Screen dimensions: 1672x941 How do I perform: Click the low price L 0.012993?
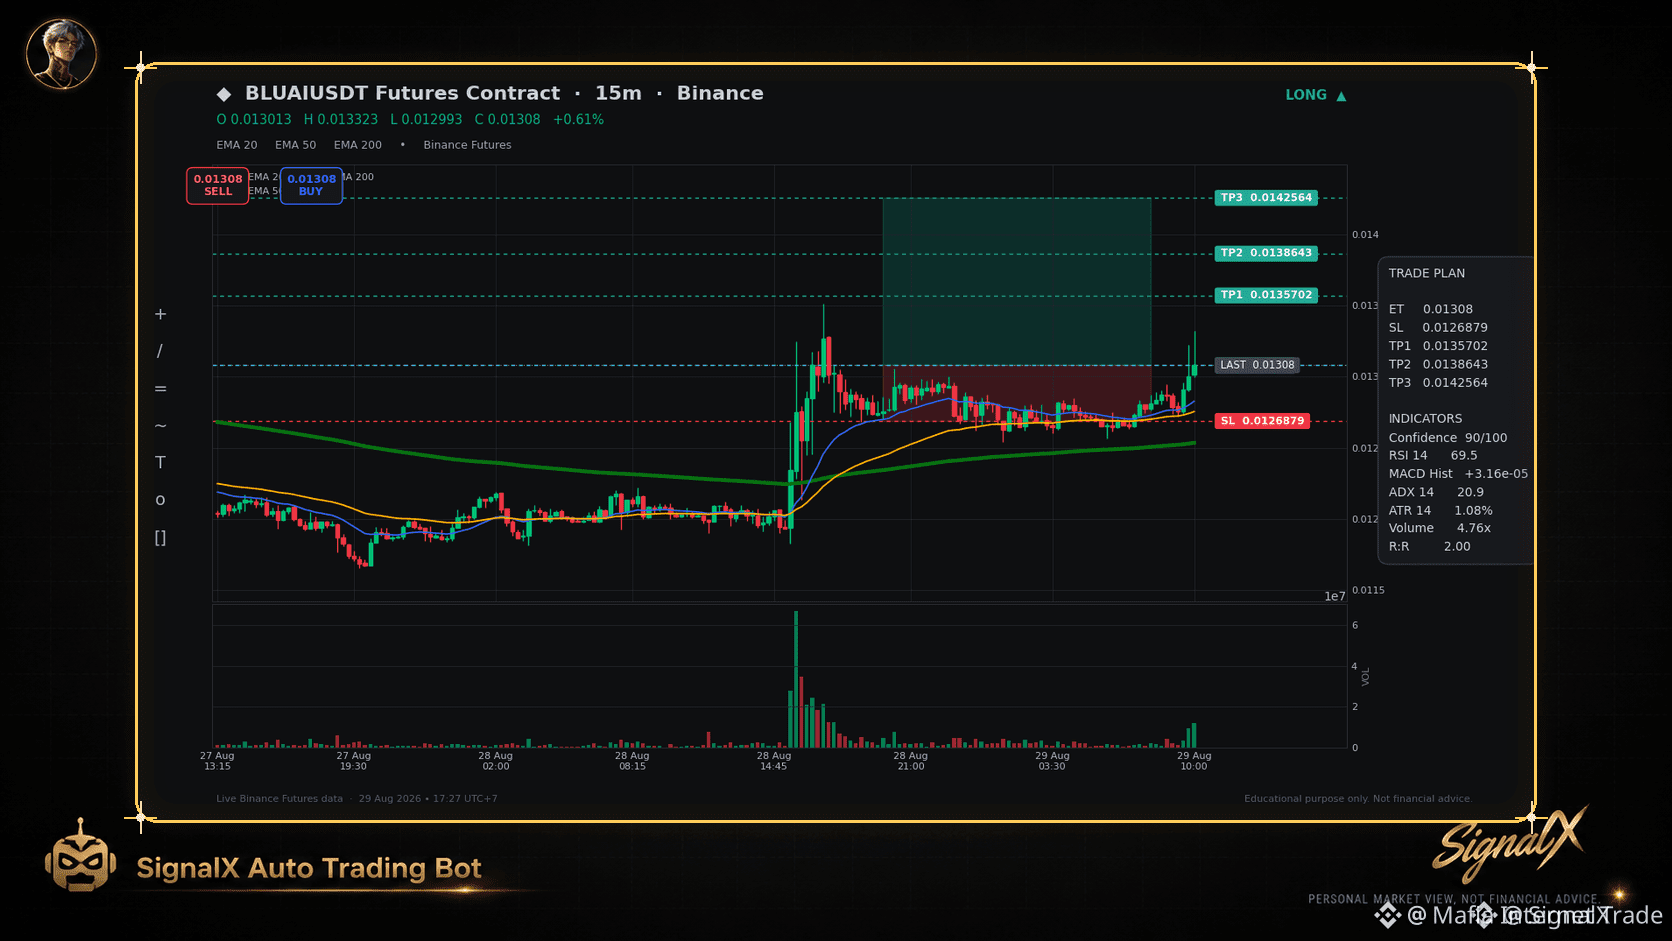coord(426,119)
